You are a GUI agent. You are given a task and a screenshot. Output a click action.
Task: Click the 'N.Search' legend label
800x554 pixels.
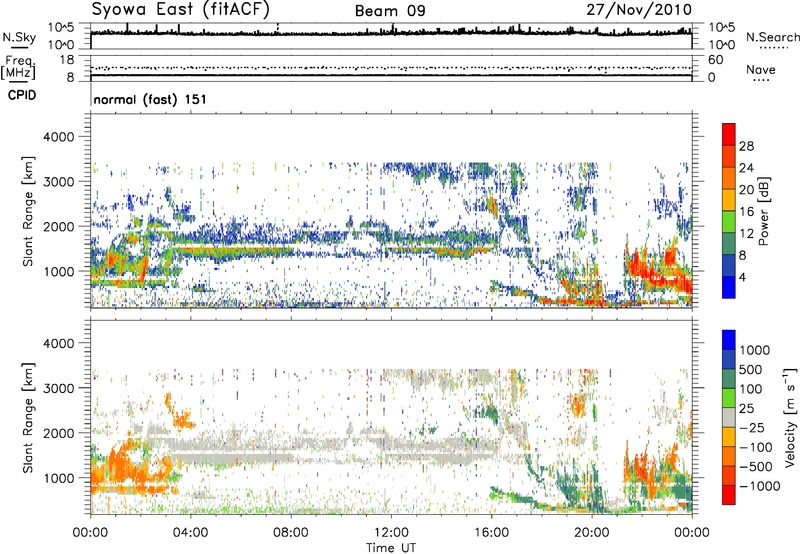[772, 37]
